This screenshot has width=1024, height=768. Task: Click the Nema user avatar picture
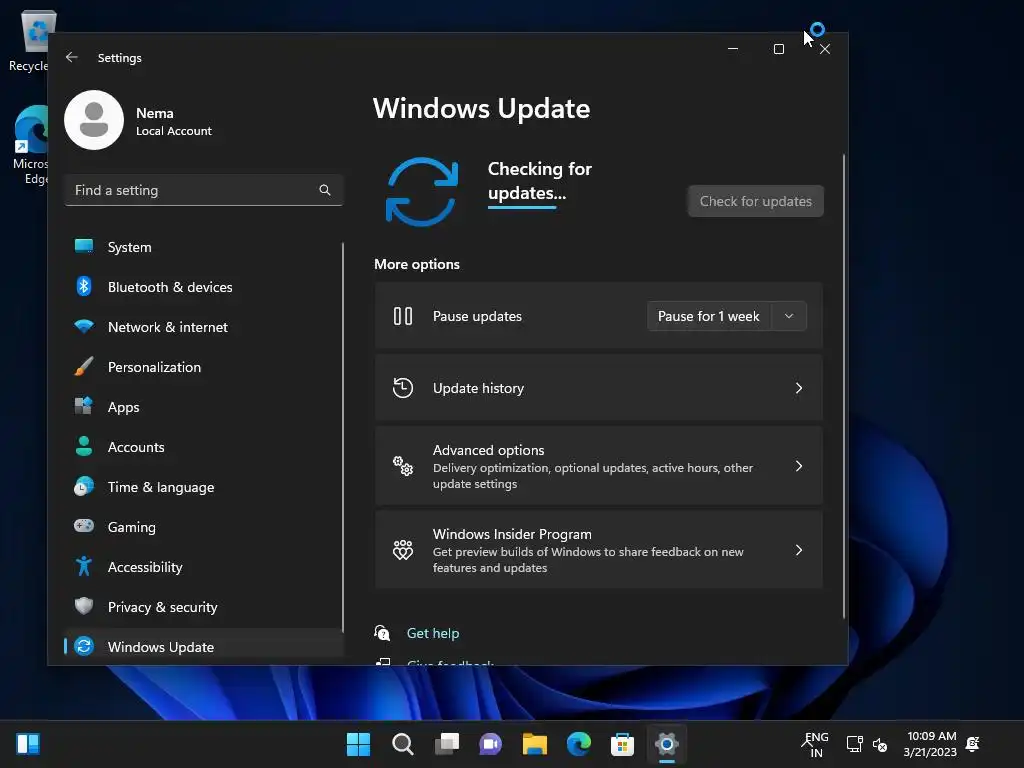94,120
